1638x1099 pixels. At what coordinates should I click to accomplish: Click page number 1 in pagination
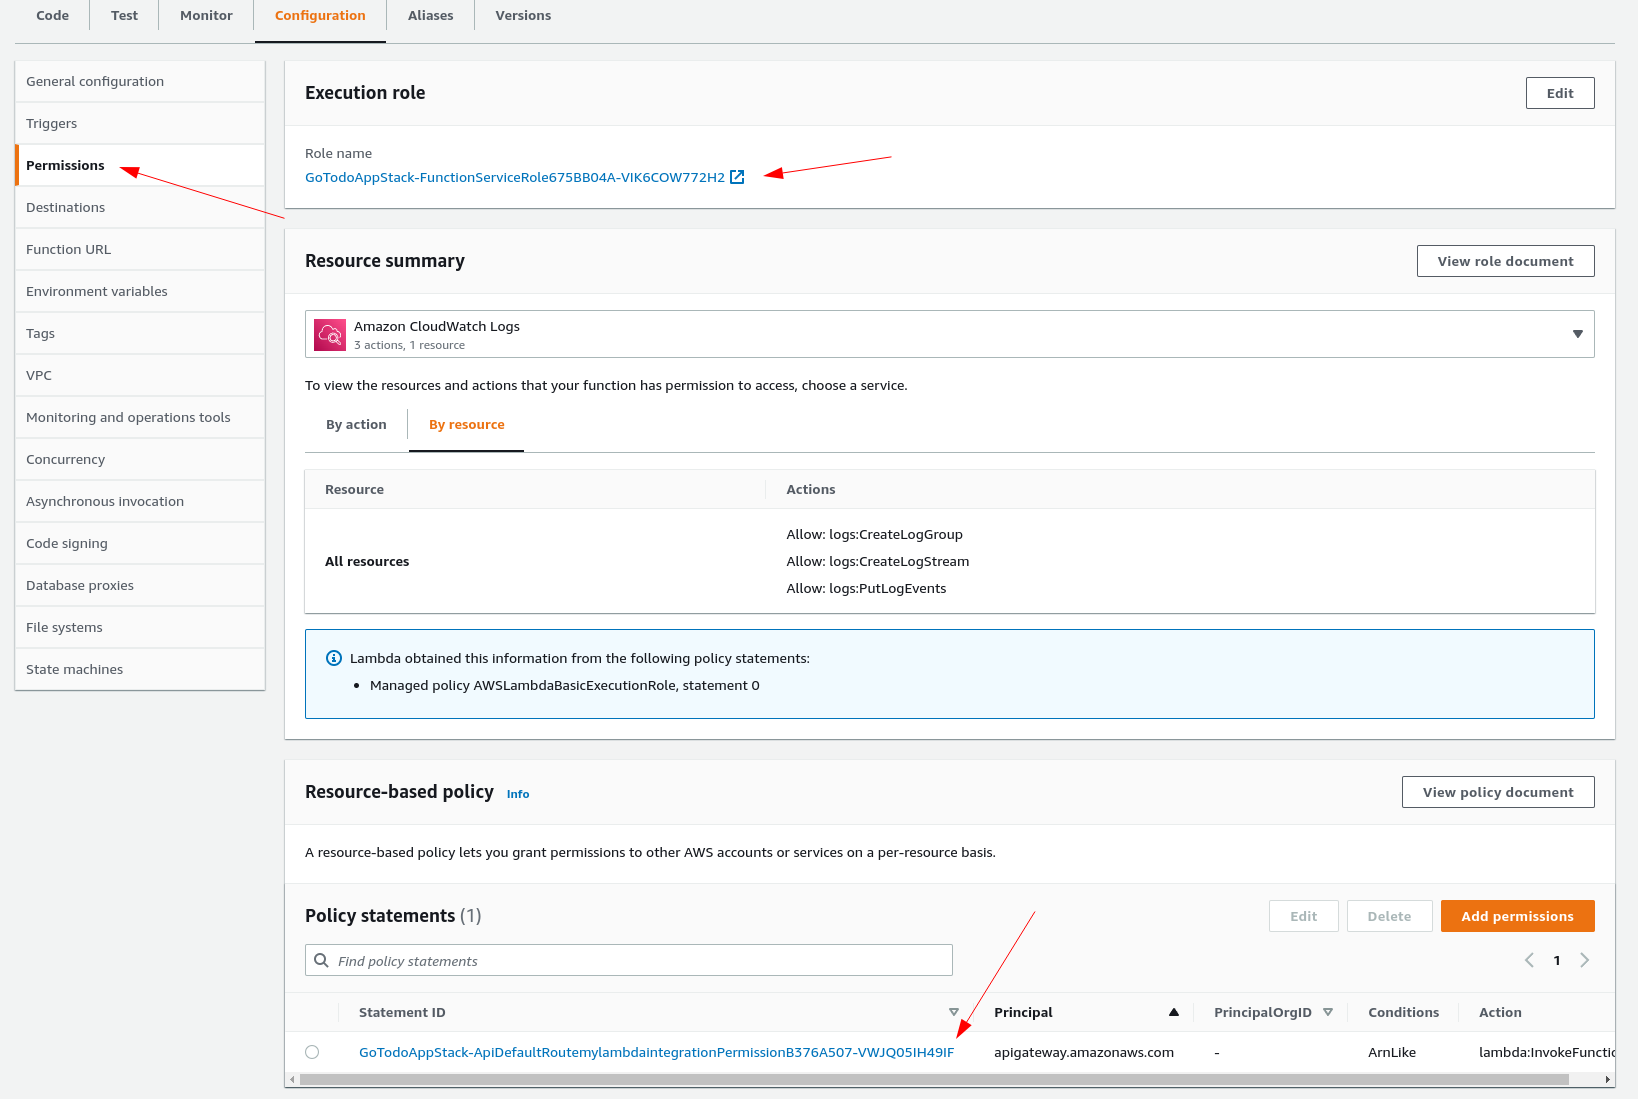pos(1557,960)
